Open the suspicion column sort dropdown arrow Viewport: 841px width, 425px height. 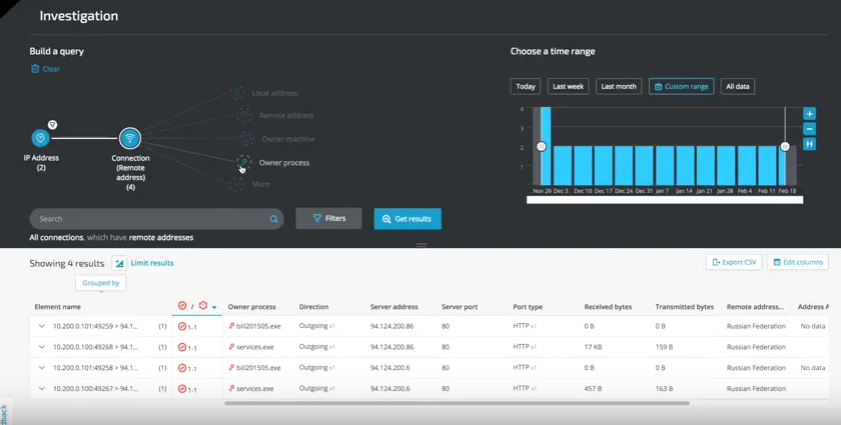pos(214,307)
